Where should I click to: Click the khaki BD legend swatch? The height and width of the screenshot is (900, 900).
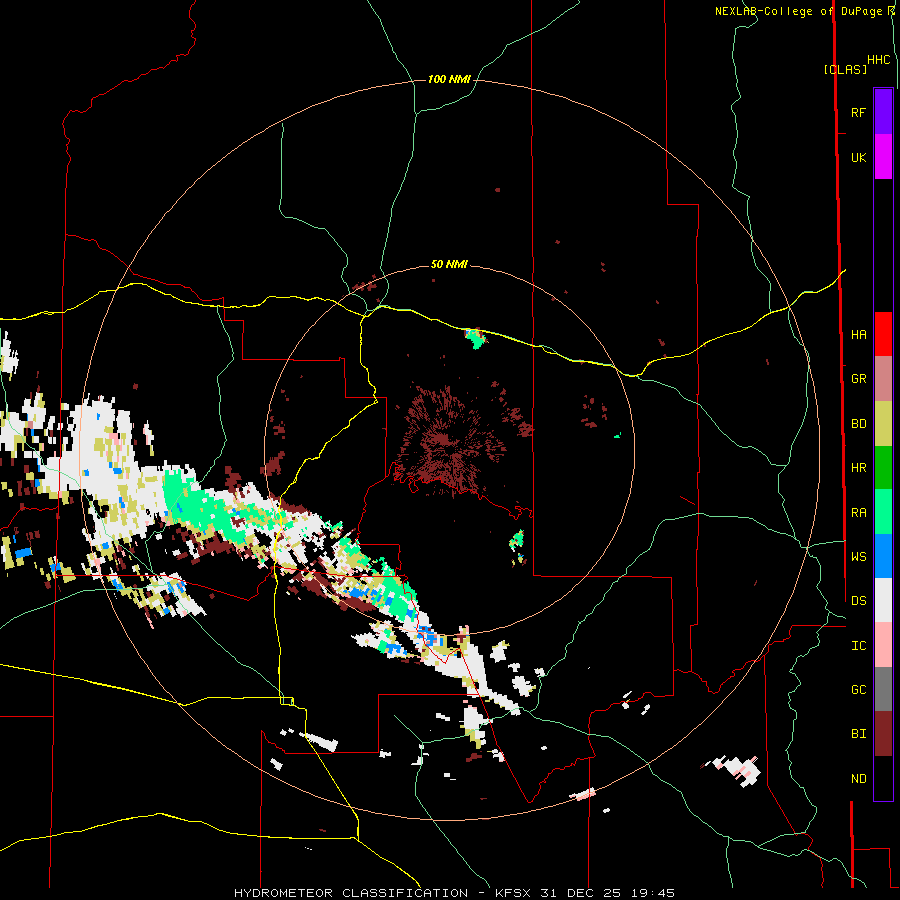[x=883, y=424]
